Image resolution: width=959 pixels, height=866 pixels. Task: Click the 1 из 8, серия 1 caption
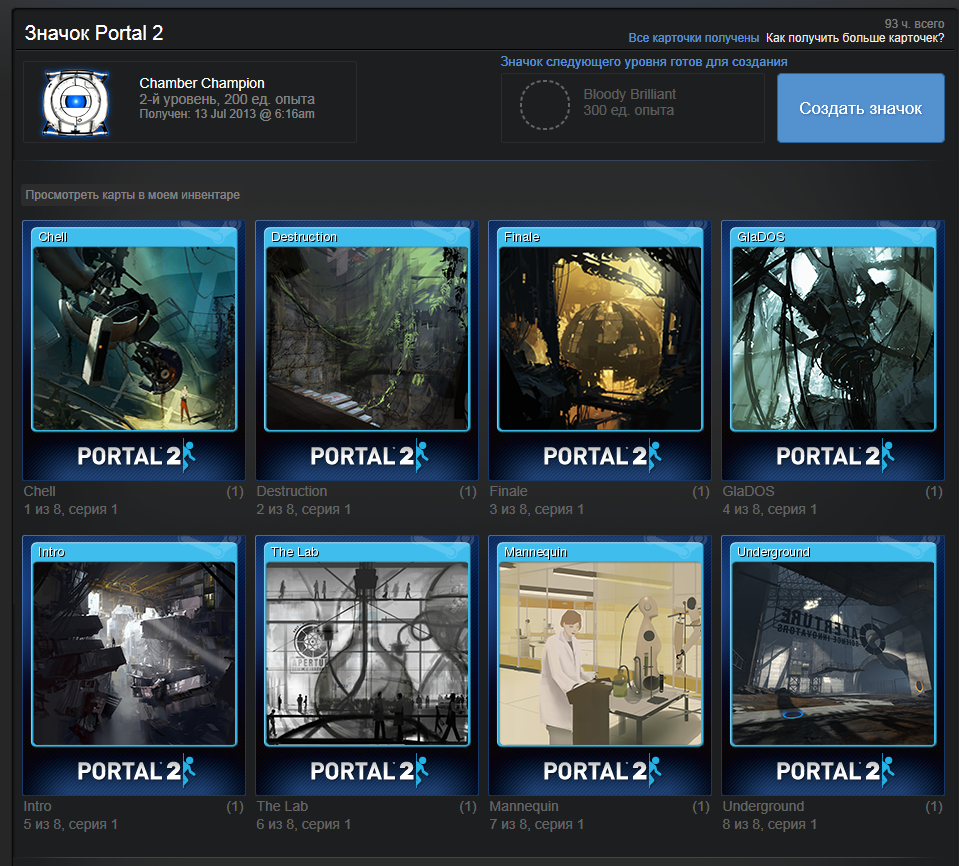tap(70, 509)
